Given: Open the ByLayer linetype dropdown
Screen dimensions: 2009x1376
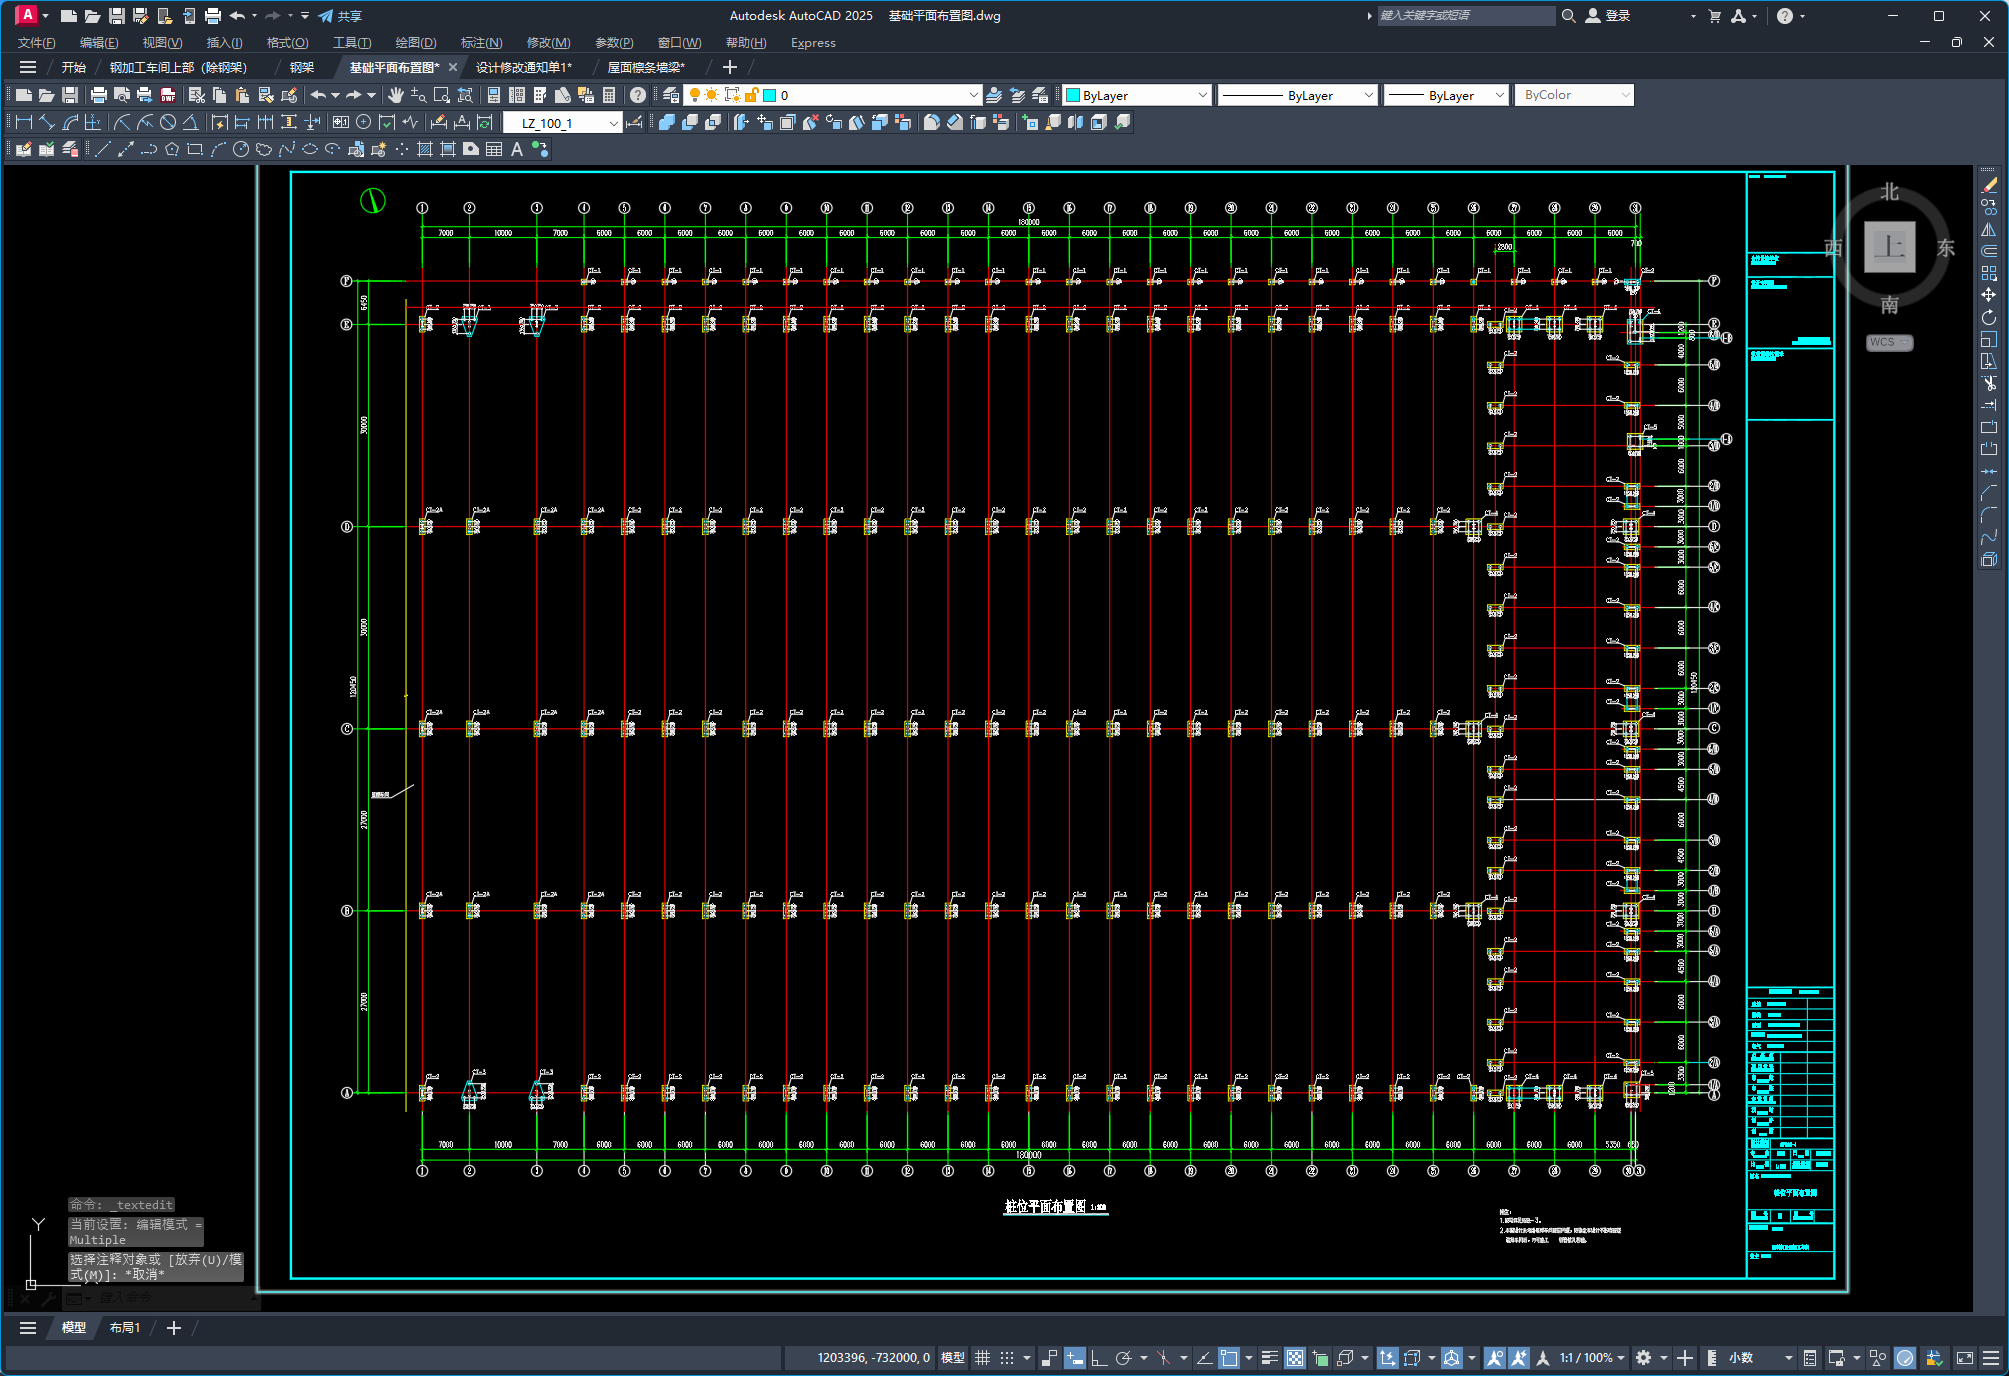Looking at the screenshot, I should 1298,95.
